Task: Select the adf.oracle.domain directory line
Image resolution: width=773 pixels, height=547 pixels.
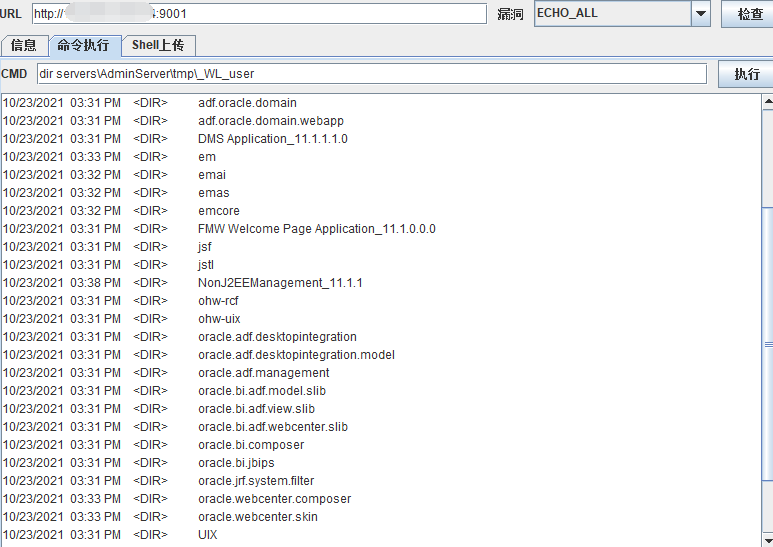Action: [150, 103]
